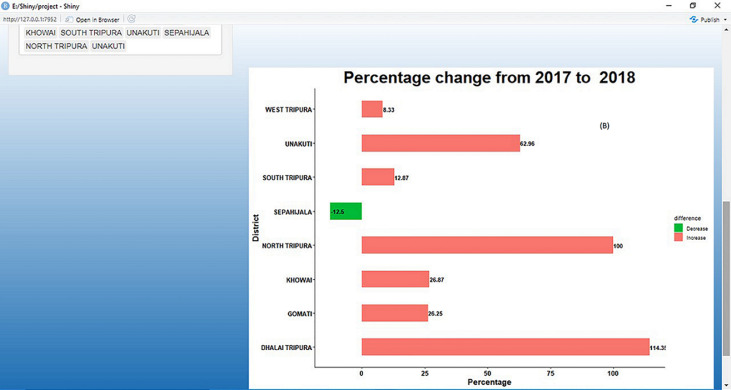Click the UNAKUTI axis label in chart
This screenshot has width=731, height=390.
(298, 144)
